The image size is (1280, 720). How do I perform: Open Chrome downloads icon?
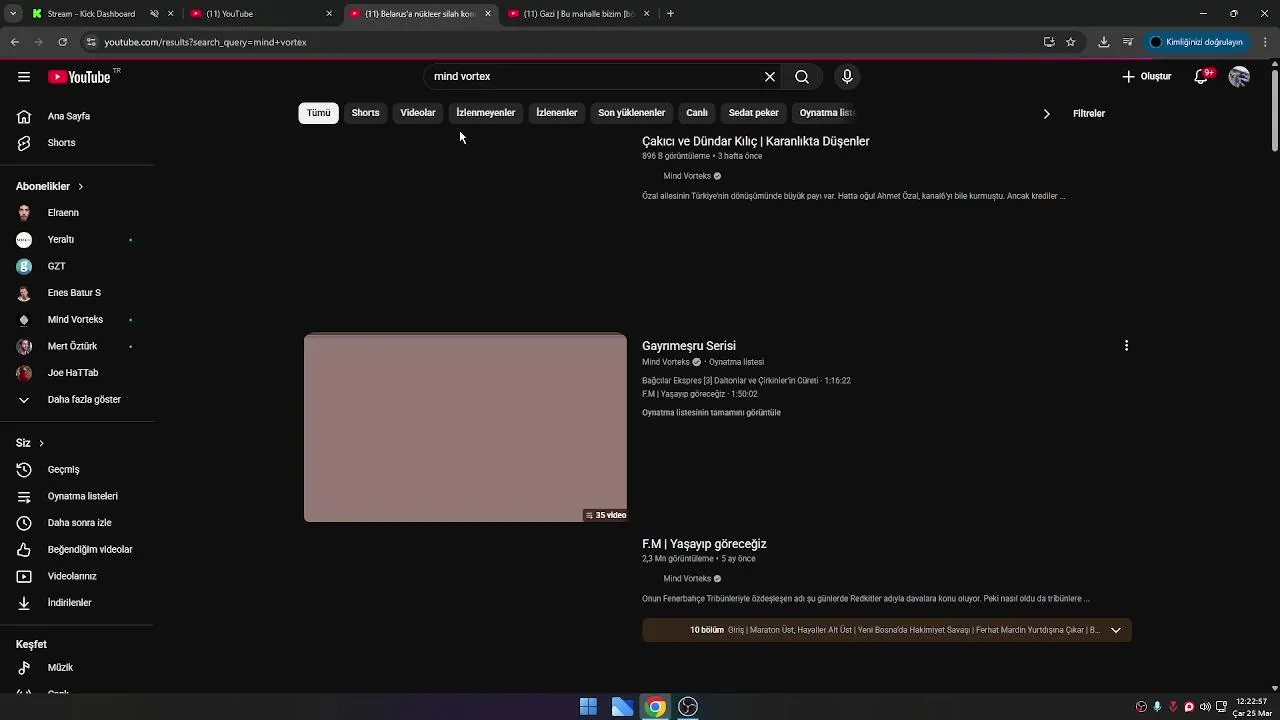[x=1104, y=42]
